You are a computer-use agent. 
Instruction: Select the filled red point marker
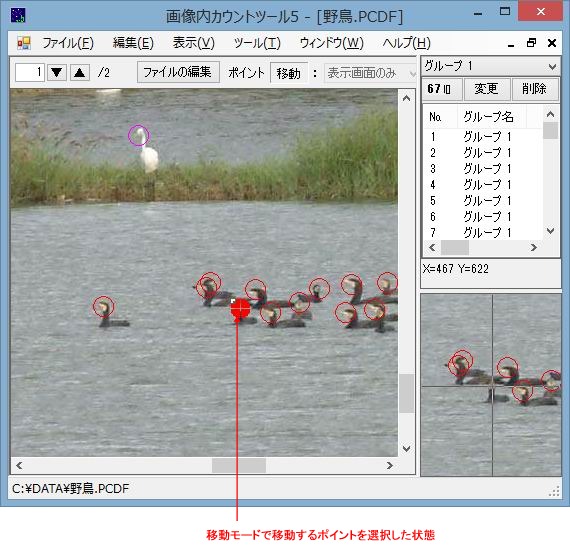pyautogui.click(x=240, y=309)
